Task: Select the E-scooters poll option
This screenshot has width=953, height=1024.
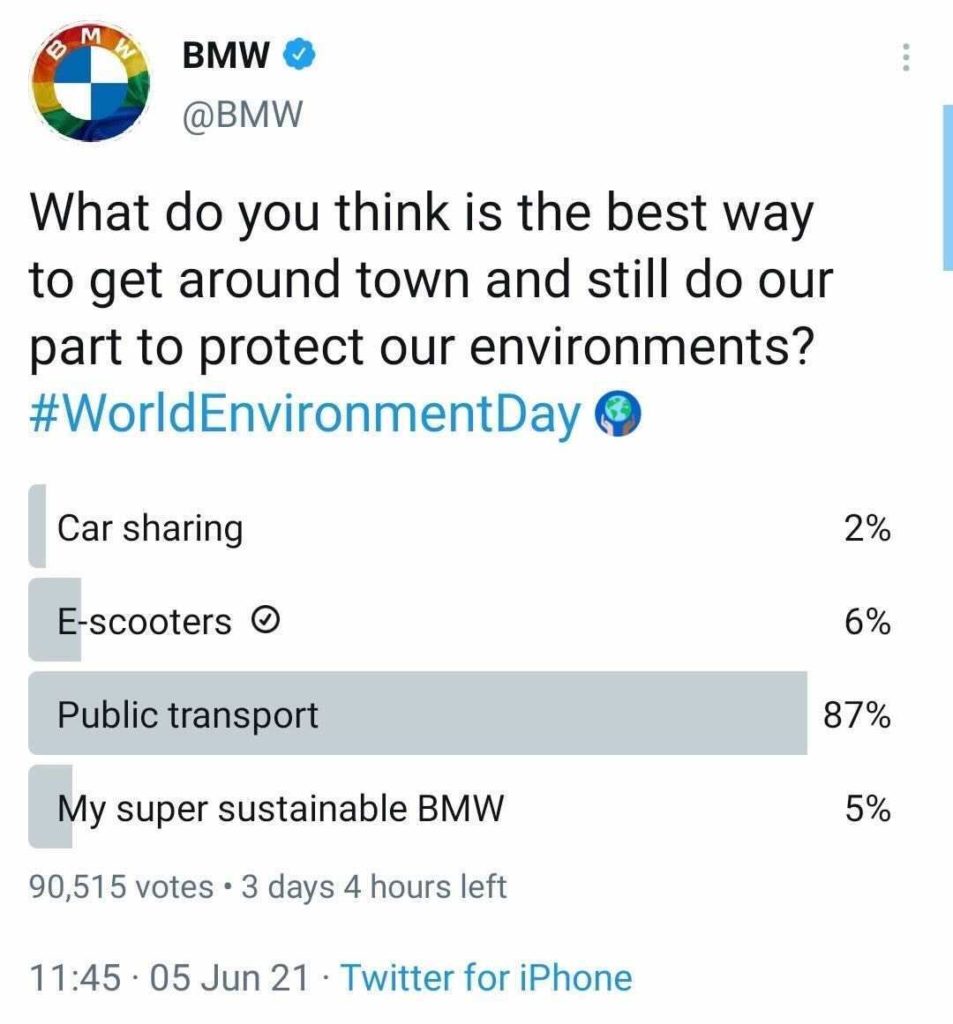Action: (460, 620)
